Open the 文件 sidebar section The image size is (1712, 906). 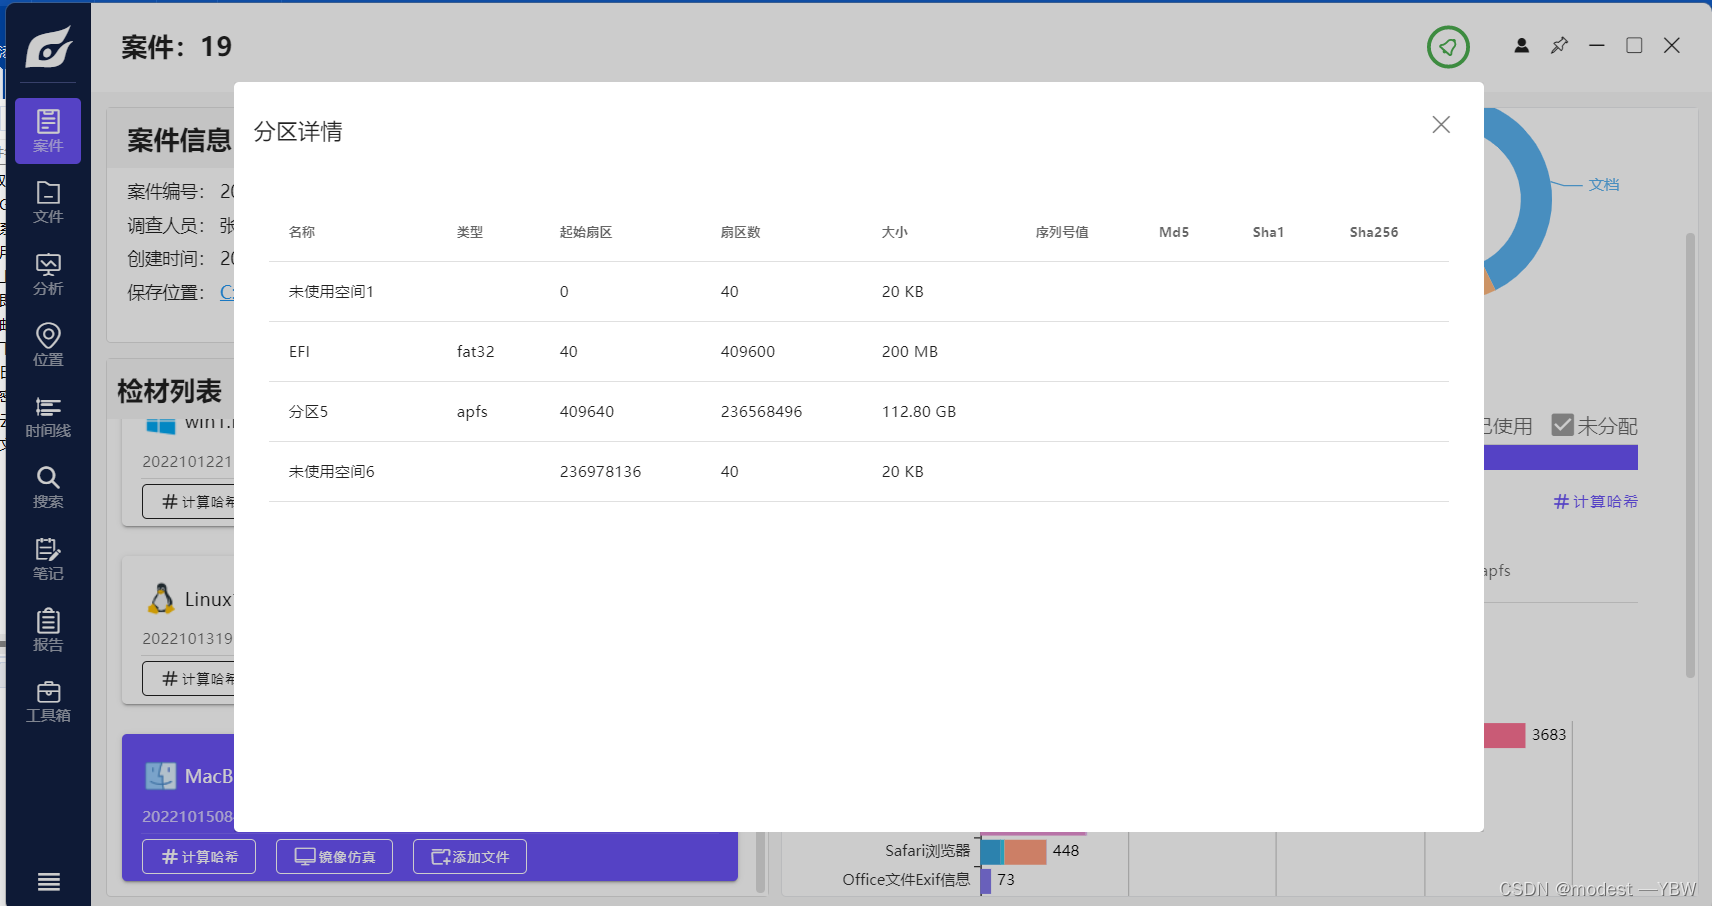point(48,202)
